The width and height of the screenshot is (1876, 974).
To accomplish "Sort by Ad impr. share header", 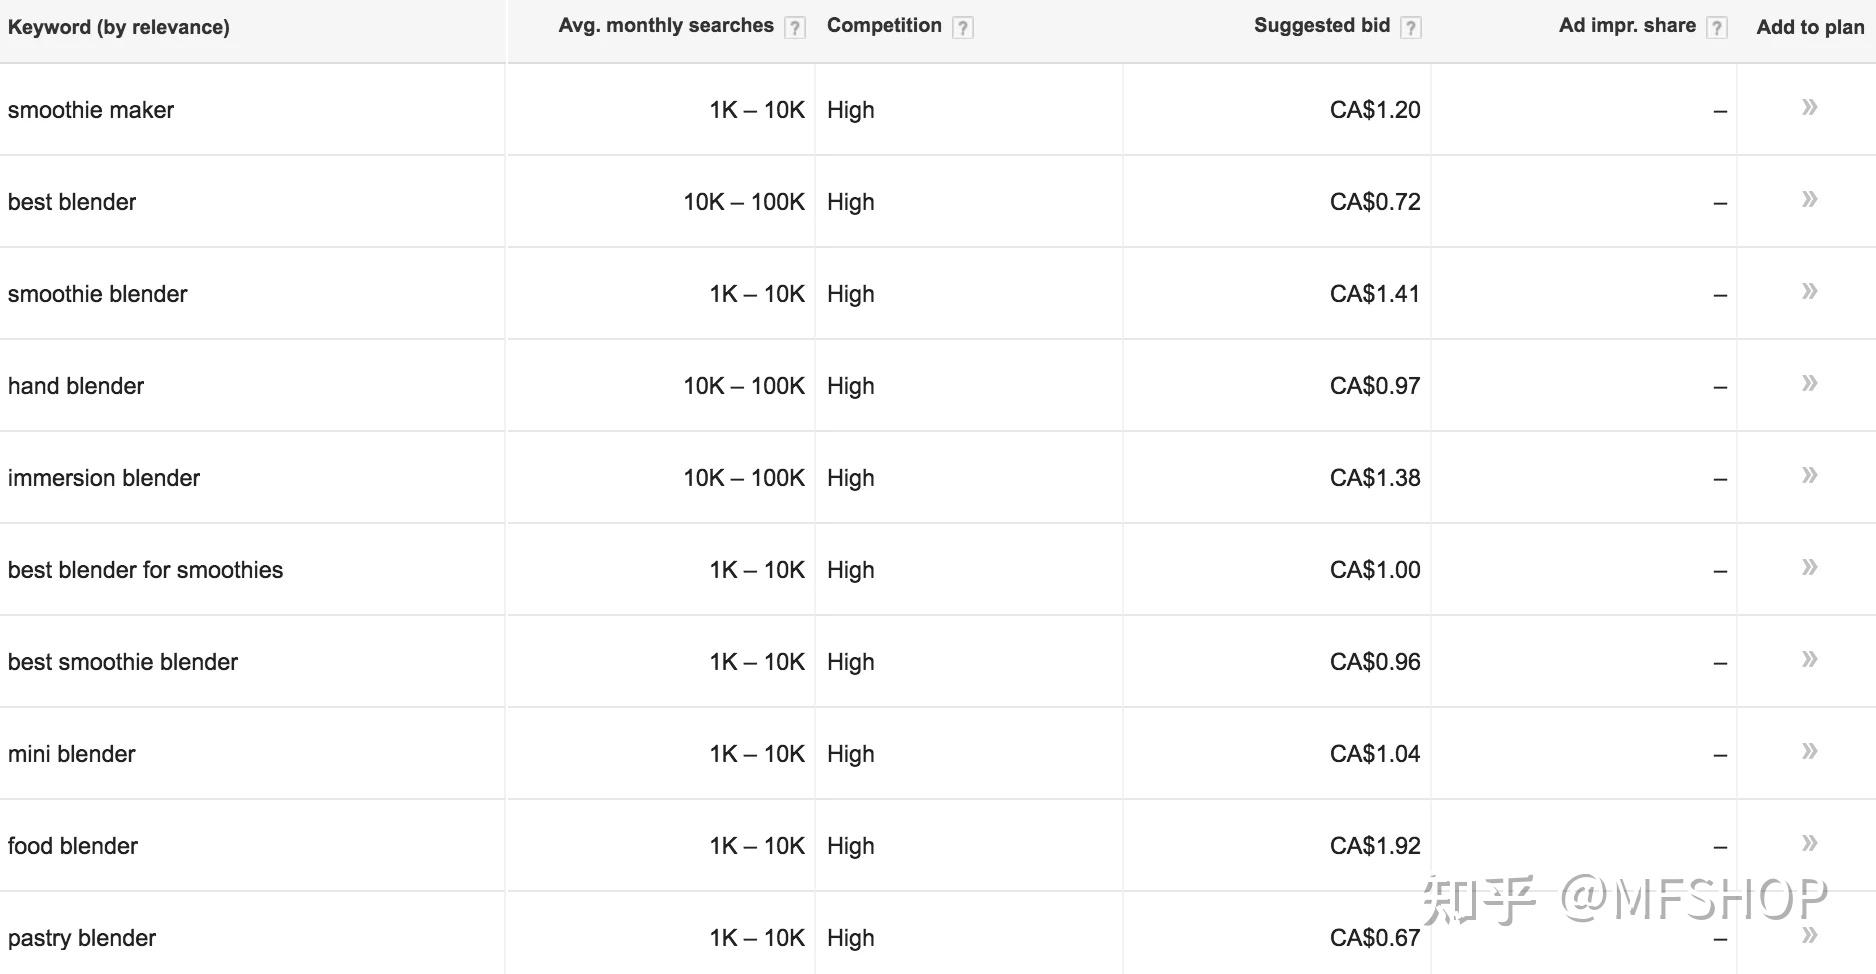I will point(1626,26).
